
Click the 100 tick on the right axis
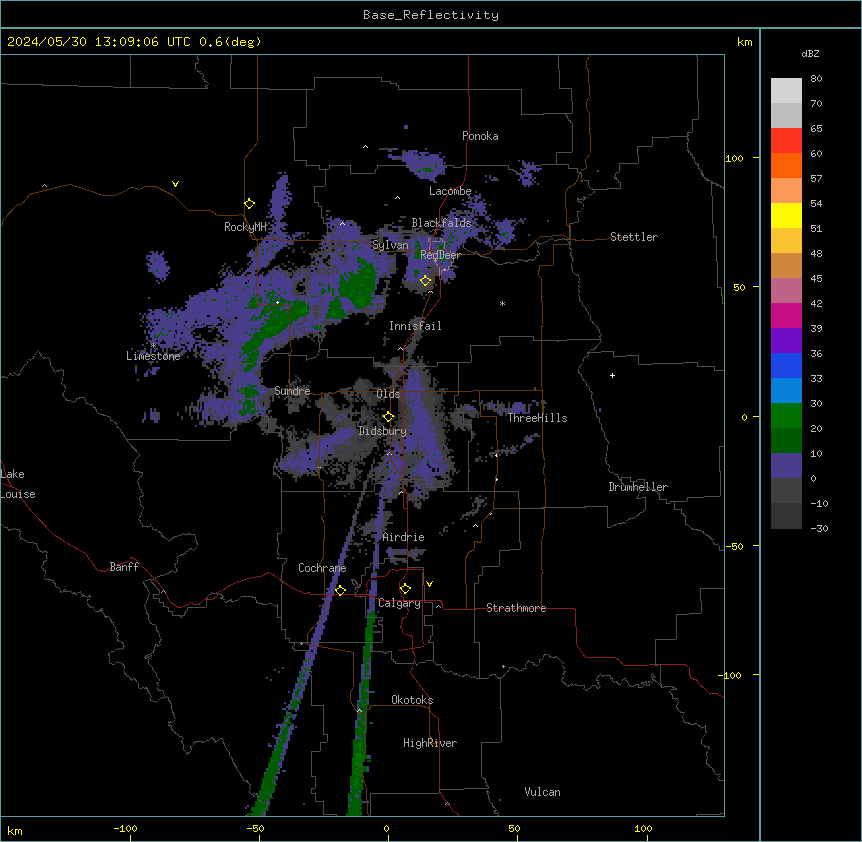[x=734, y=158]
